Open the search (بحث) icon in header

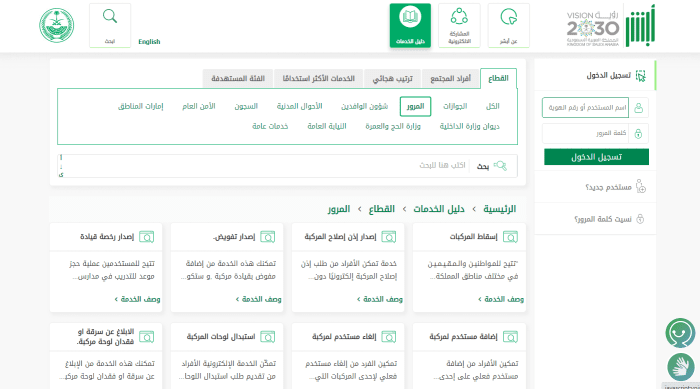[x=110, y=25]
